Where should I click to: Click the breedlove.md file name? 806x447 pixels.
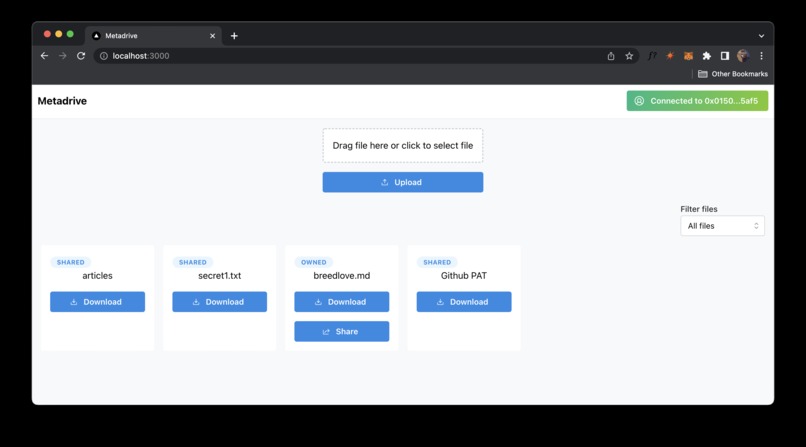[x=341, y=275]
